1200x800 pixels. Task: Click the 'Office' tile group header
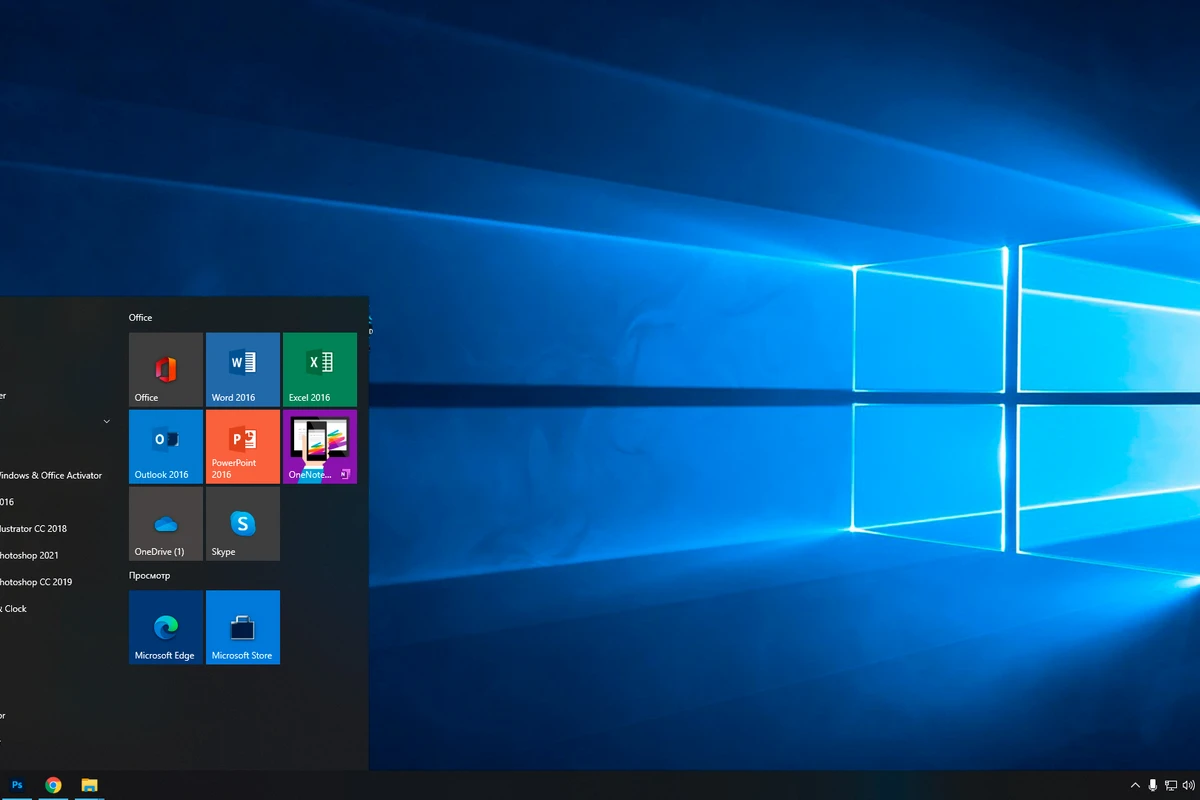(141, 318)
